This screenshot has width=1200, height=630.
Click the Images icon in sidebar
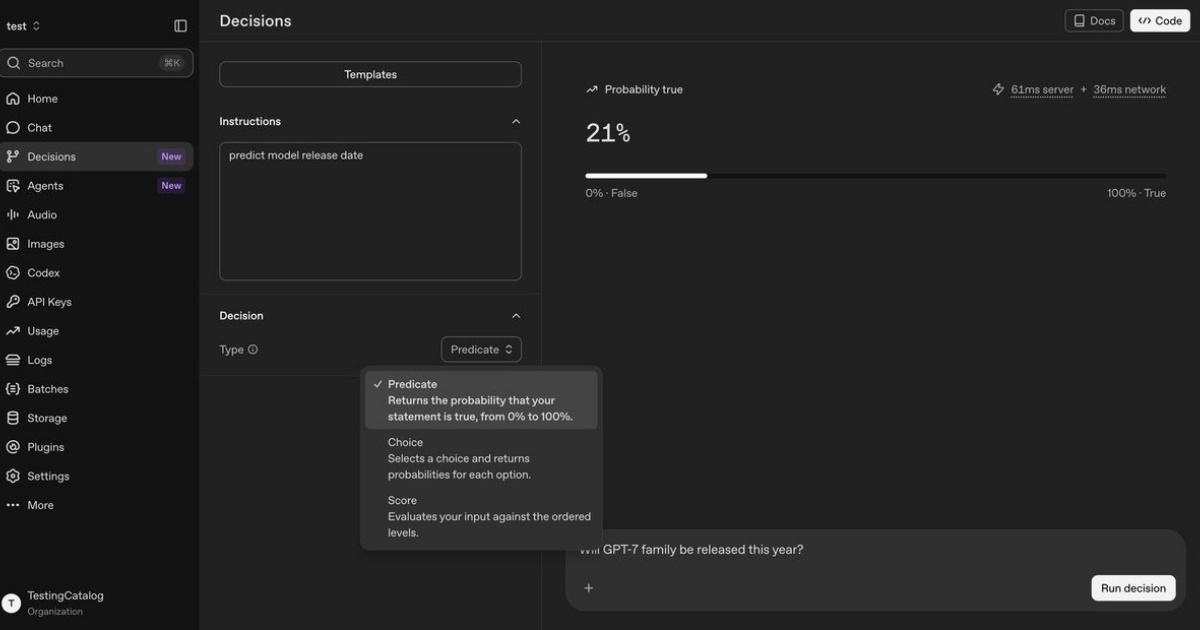(13, 244)
